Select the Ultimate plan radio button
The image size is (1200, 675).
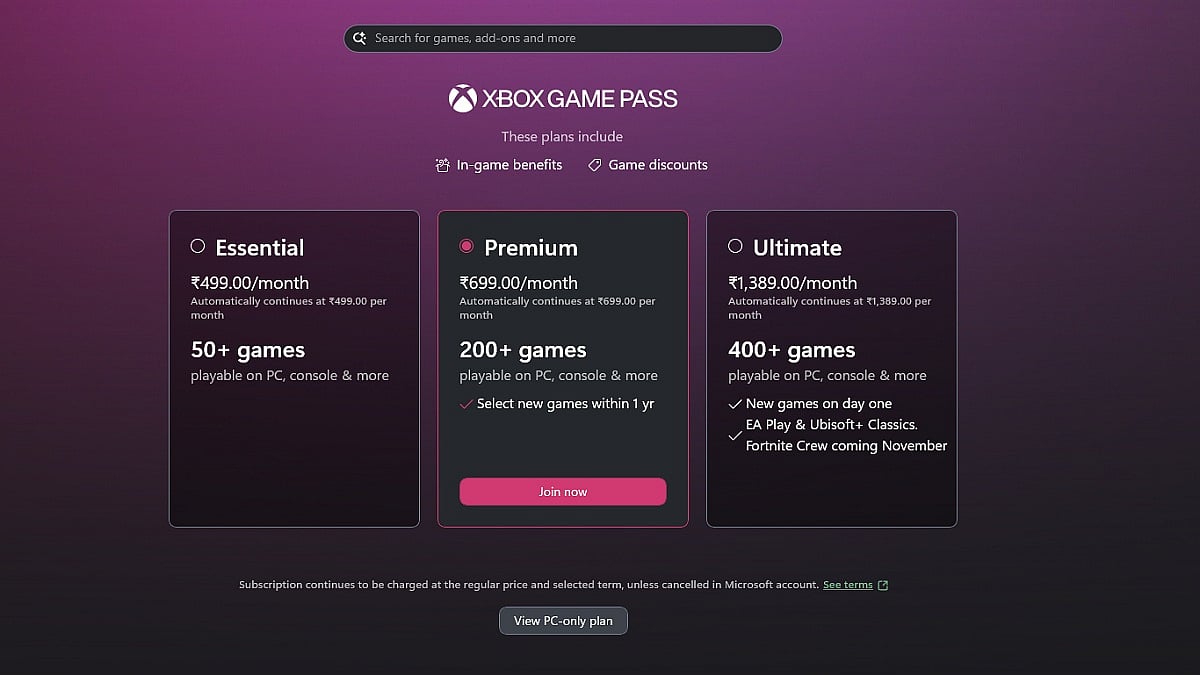click(735, 246)
